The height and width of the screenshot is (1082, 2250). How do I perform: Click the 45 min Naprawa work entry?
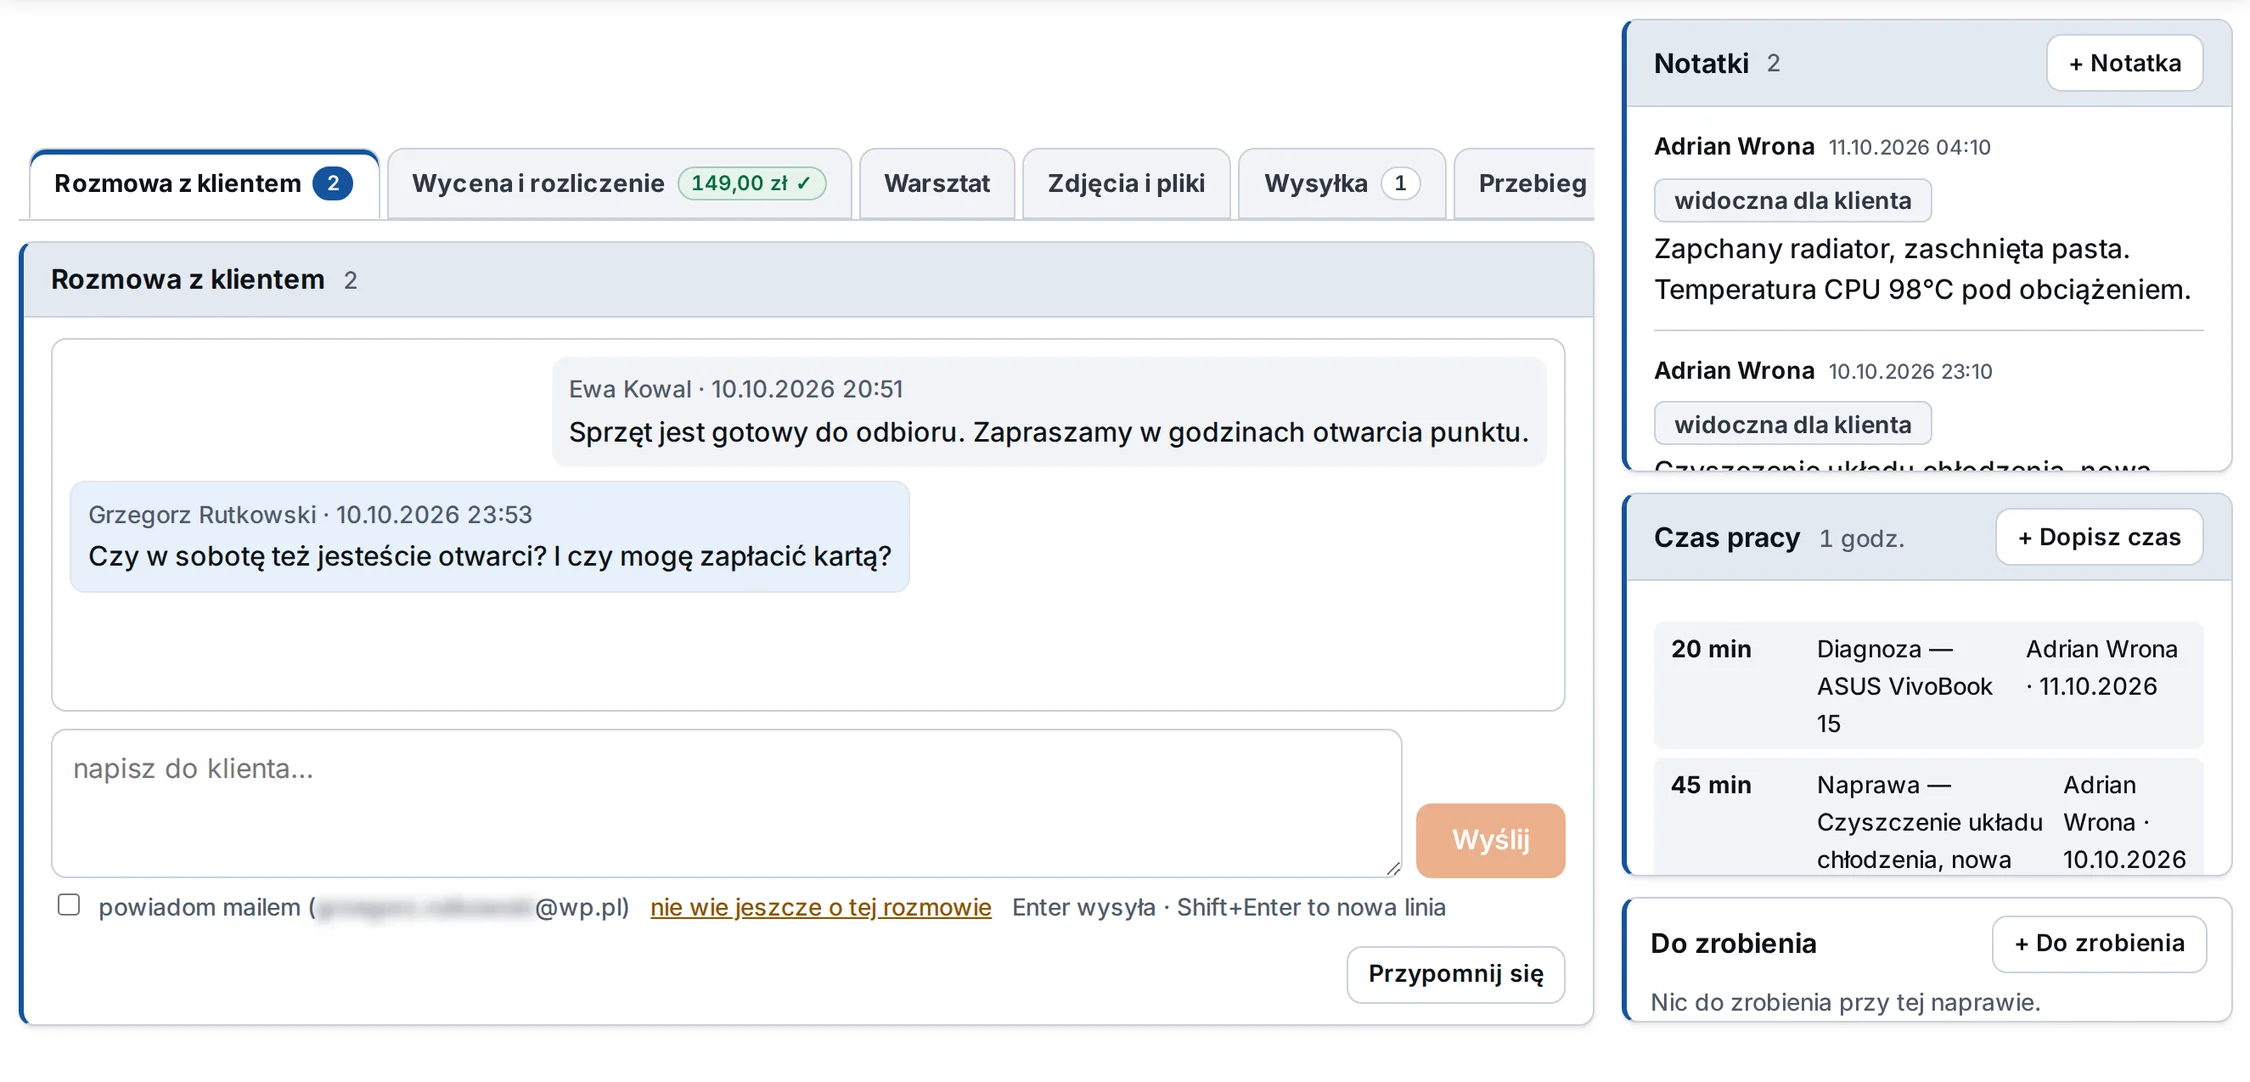[1928, 817]
